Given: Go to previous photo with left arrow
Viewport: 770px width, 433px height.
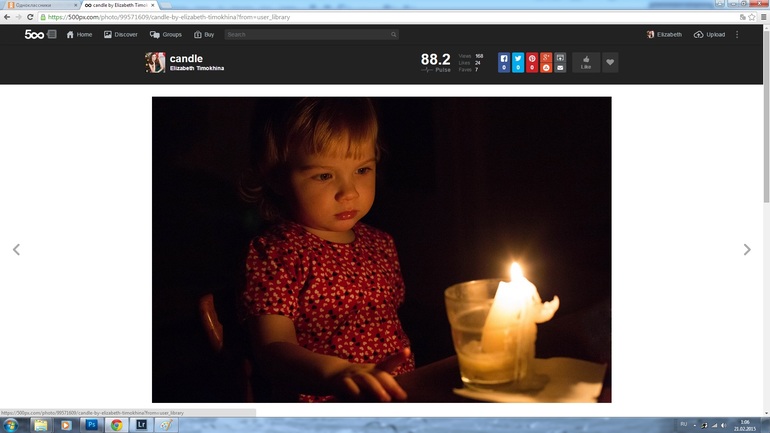Looking at the screenshot, I should coord(16,250).
